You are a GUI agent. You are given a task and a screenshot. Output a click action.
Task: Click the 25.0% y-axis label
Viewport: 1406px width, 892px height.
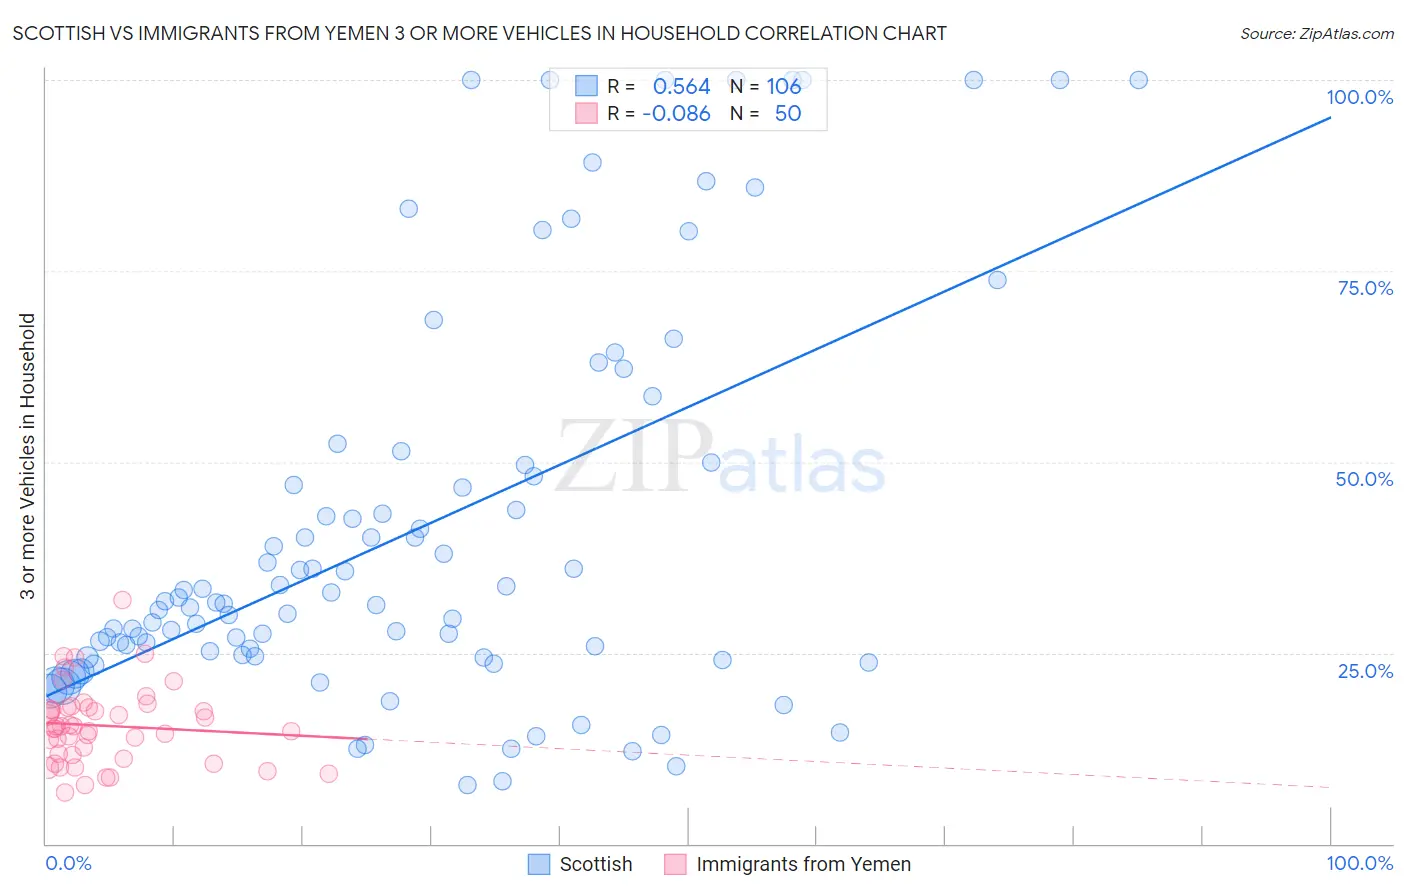(x=1365, y=671)
